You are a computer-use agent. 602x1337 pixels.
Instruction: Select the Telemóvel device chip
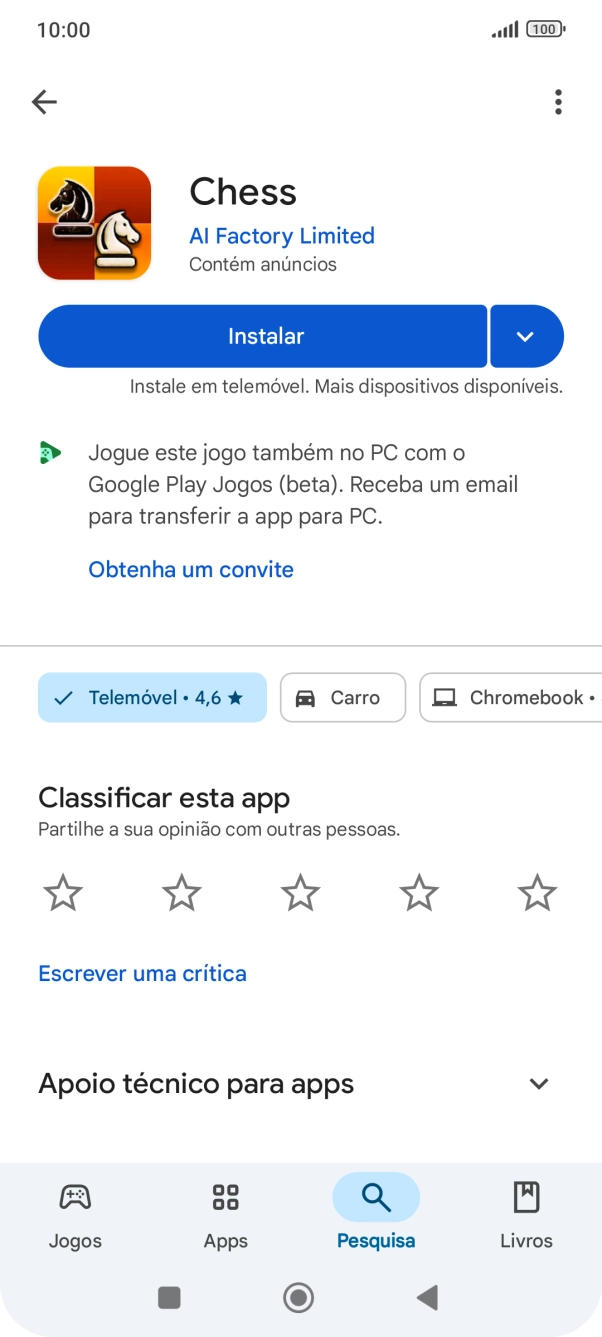pyautogui.click(x=152, y=697)
